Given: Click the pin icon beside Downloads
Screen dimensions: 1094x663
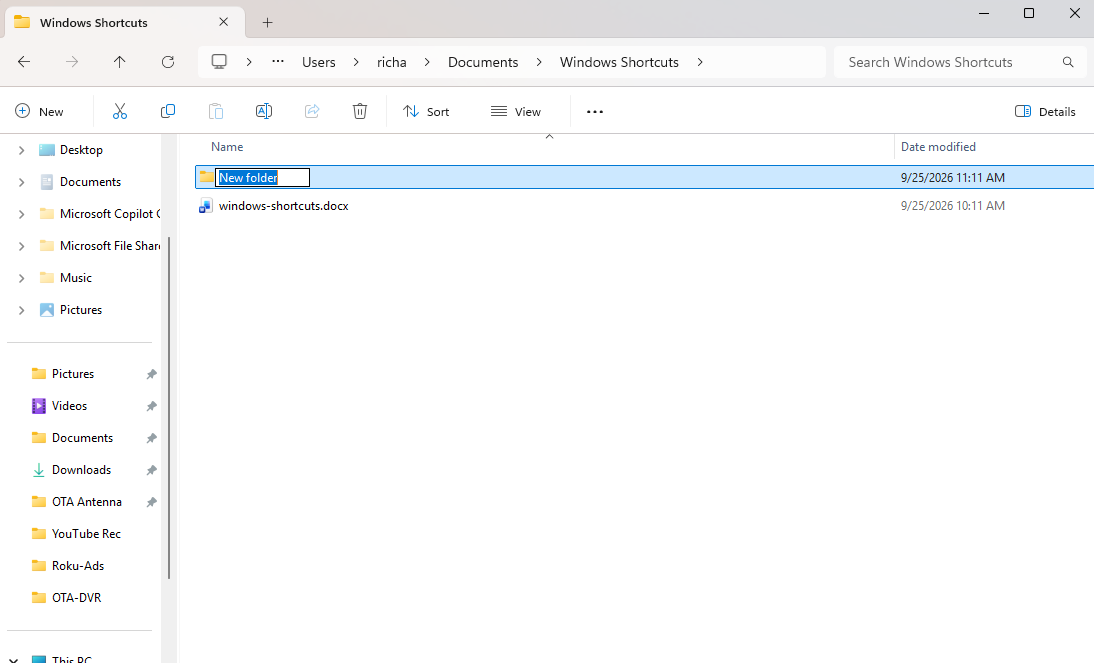Looking at the screenshot, I should (x=151, y=470).
